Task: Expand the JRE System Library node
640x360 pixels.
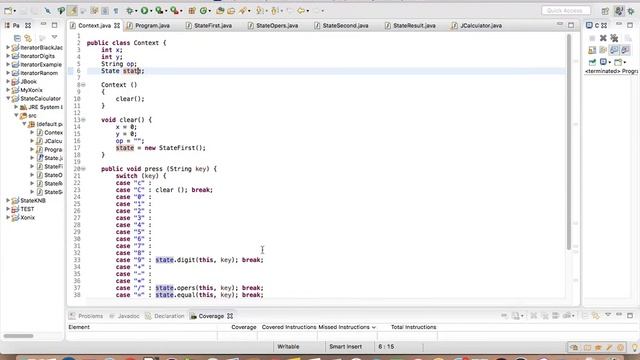Action: click(x=16, y=107)
